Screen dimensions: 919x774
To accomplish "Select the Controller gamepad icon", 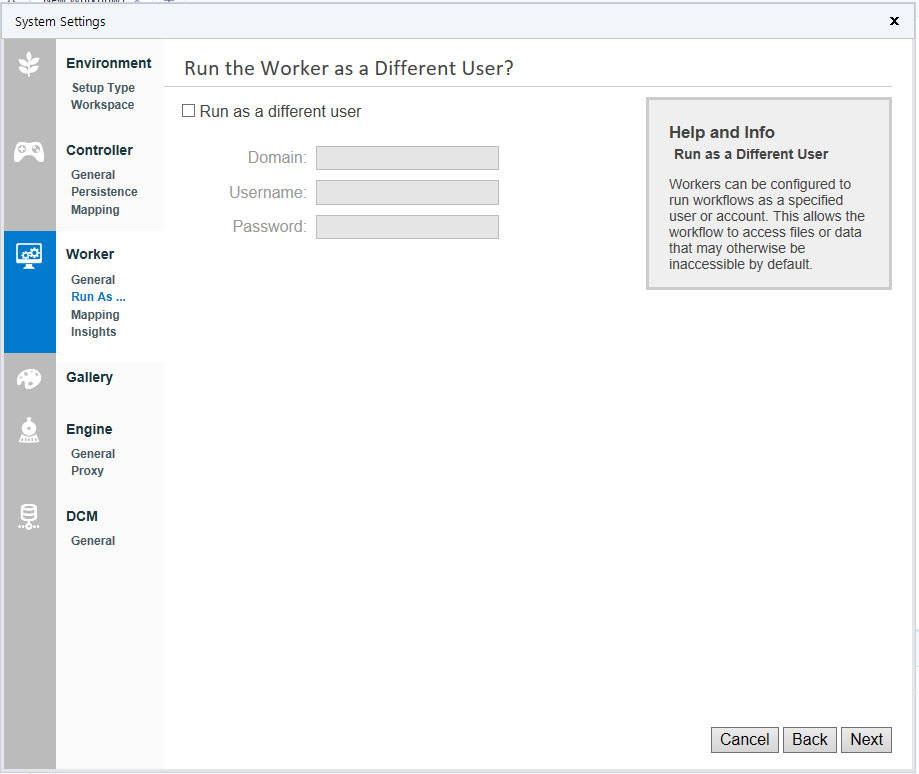I will pyautogui.click(x=29, y=151).
